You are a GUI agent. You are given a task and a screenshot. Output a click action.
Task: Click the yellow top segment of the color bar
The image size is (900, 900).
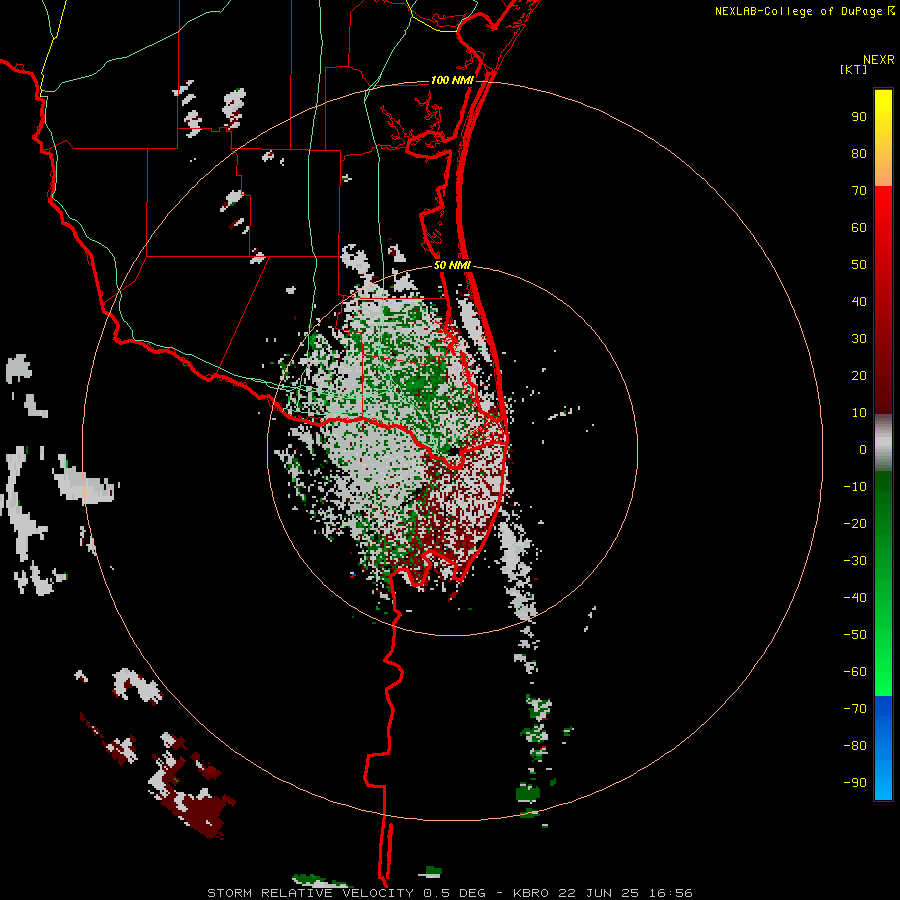pyautogui.click(x=883, y=138)
